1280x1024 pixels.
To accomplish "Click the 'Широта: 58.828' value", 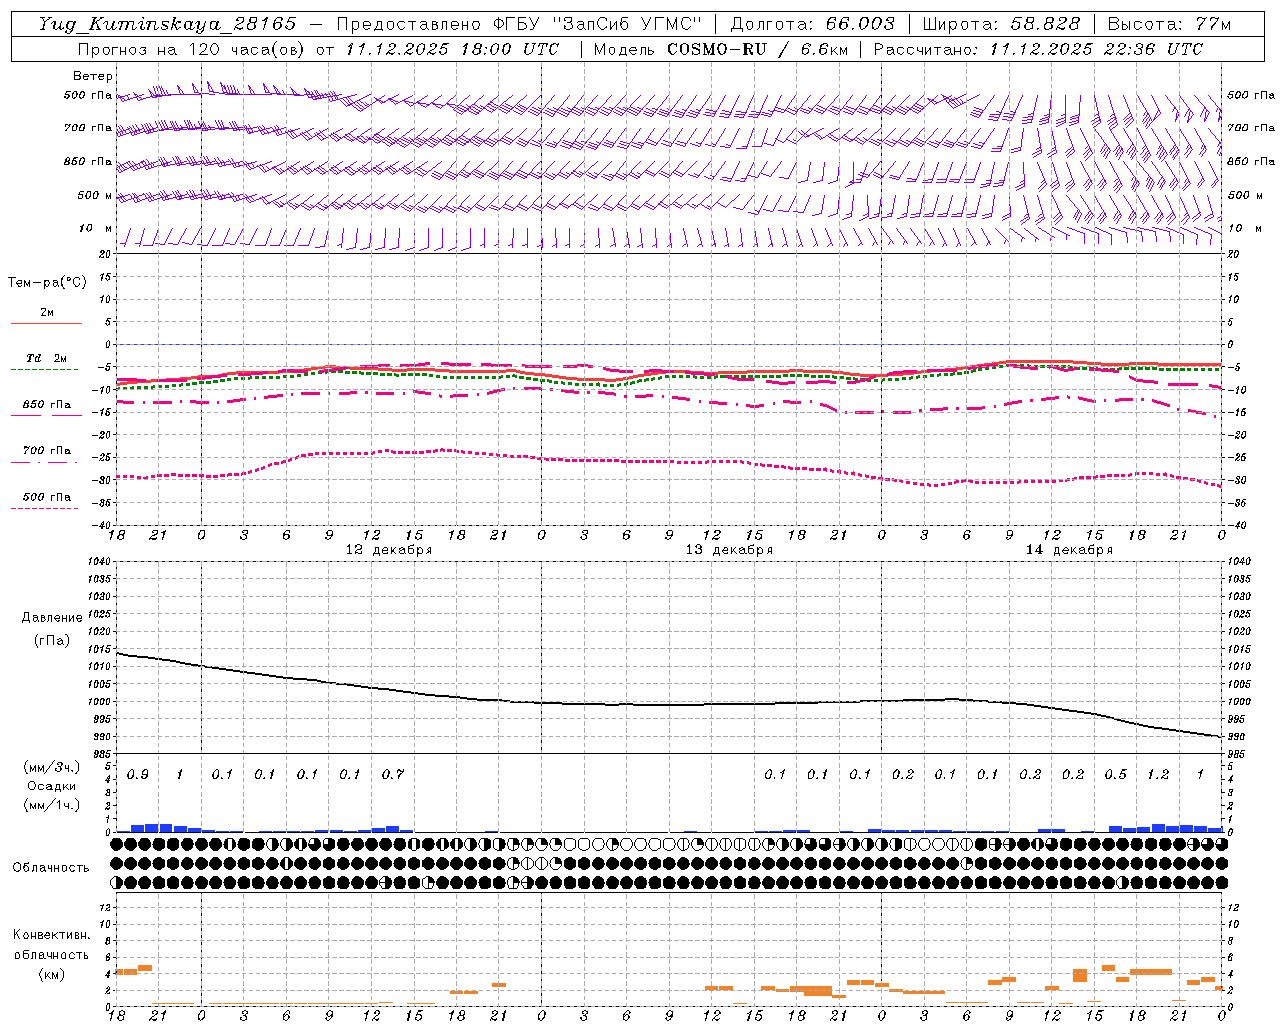I will [1001, 24].
